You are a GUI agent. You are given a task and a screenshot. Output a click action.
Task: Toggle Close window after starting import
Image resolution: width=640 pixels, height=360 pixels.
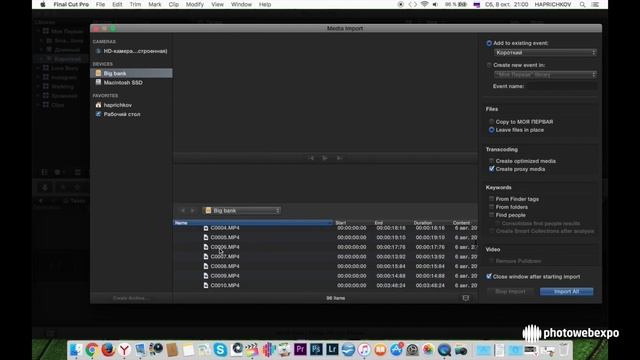coord(489,276)
